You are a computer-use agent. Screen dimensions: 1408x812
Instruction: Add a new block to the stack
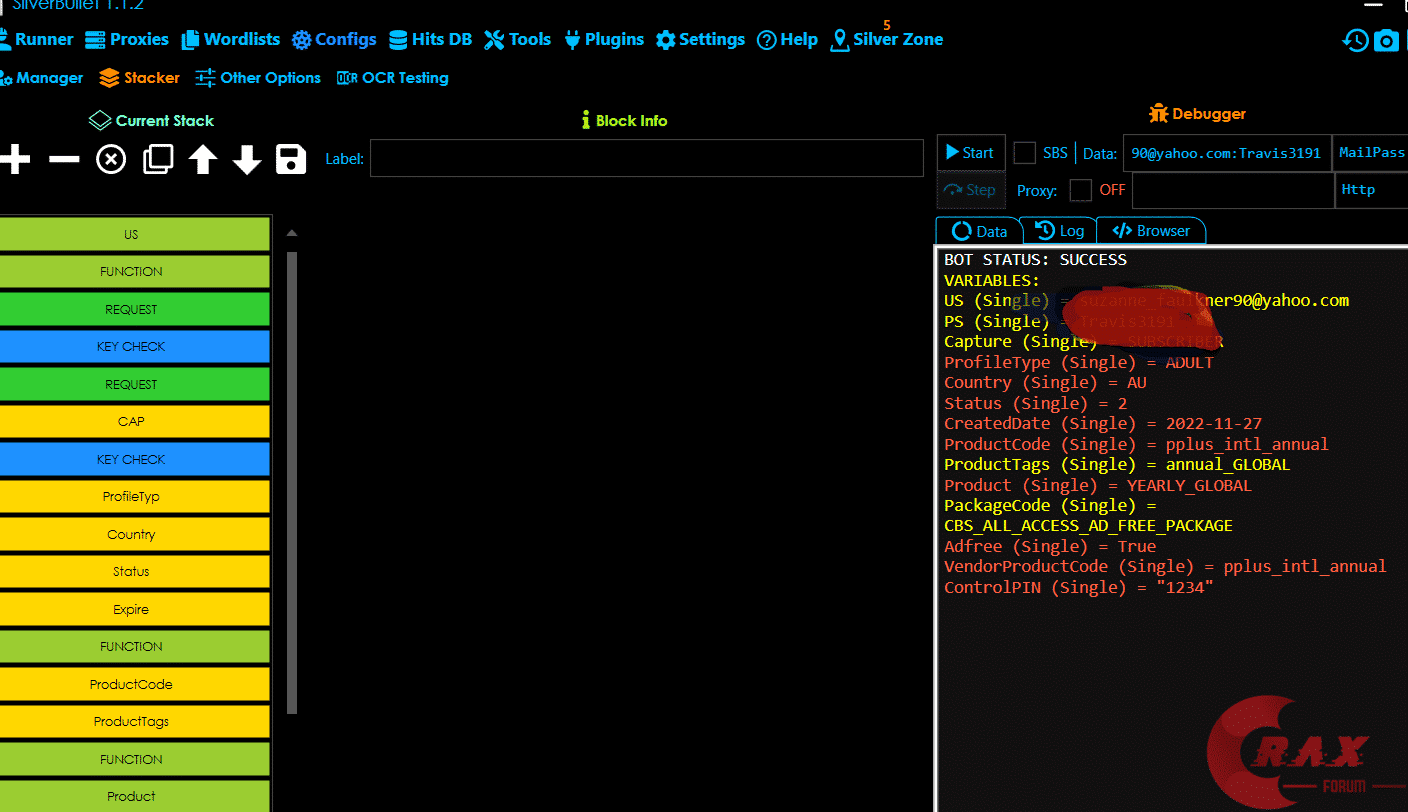[15, 159]
